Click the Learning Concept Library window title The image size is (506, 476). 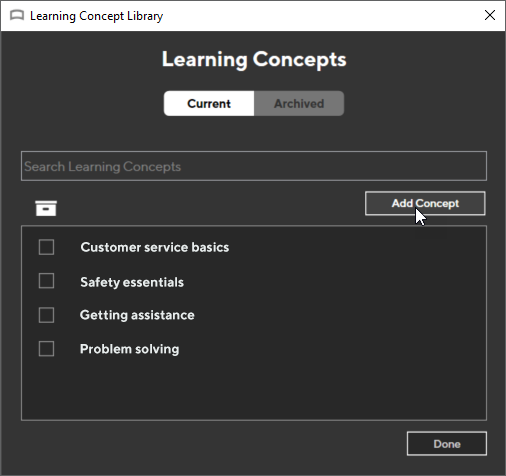point(97,16)
